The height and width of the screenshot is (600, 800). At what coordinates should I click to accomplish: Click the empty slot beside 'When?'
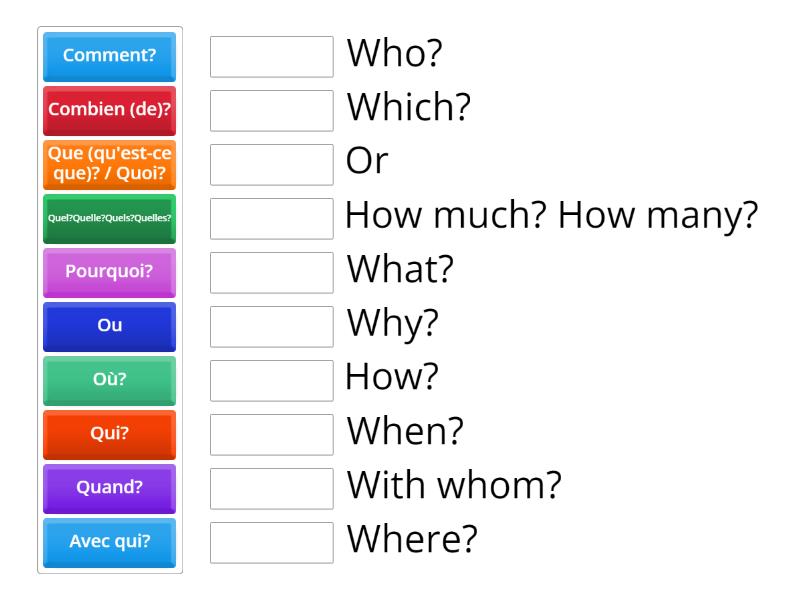pos(271,434)
